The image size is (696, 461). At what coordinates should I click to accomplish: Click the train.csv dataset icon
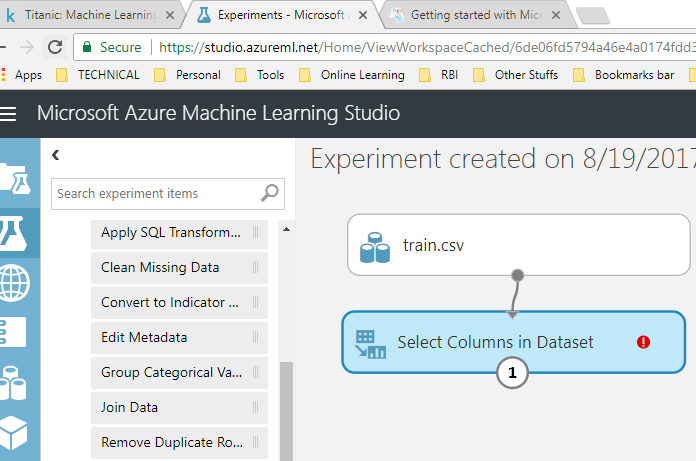pos(375,245)
